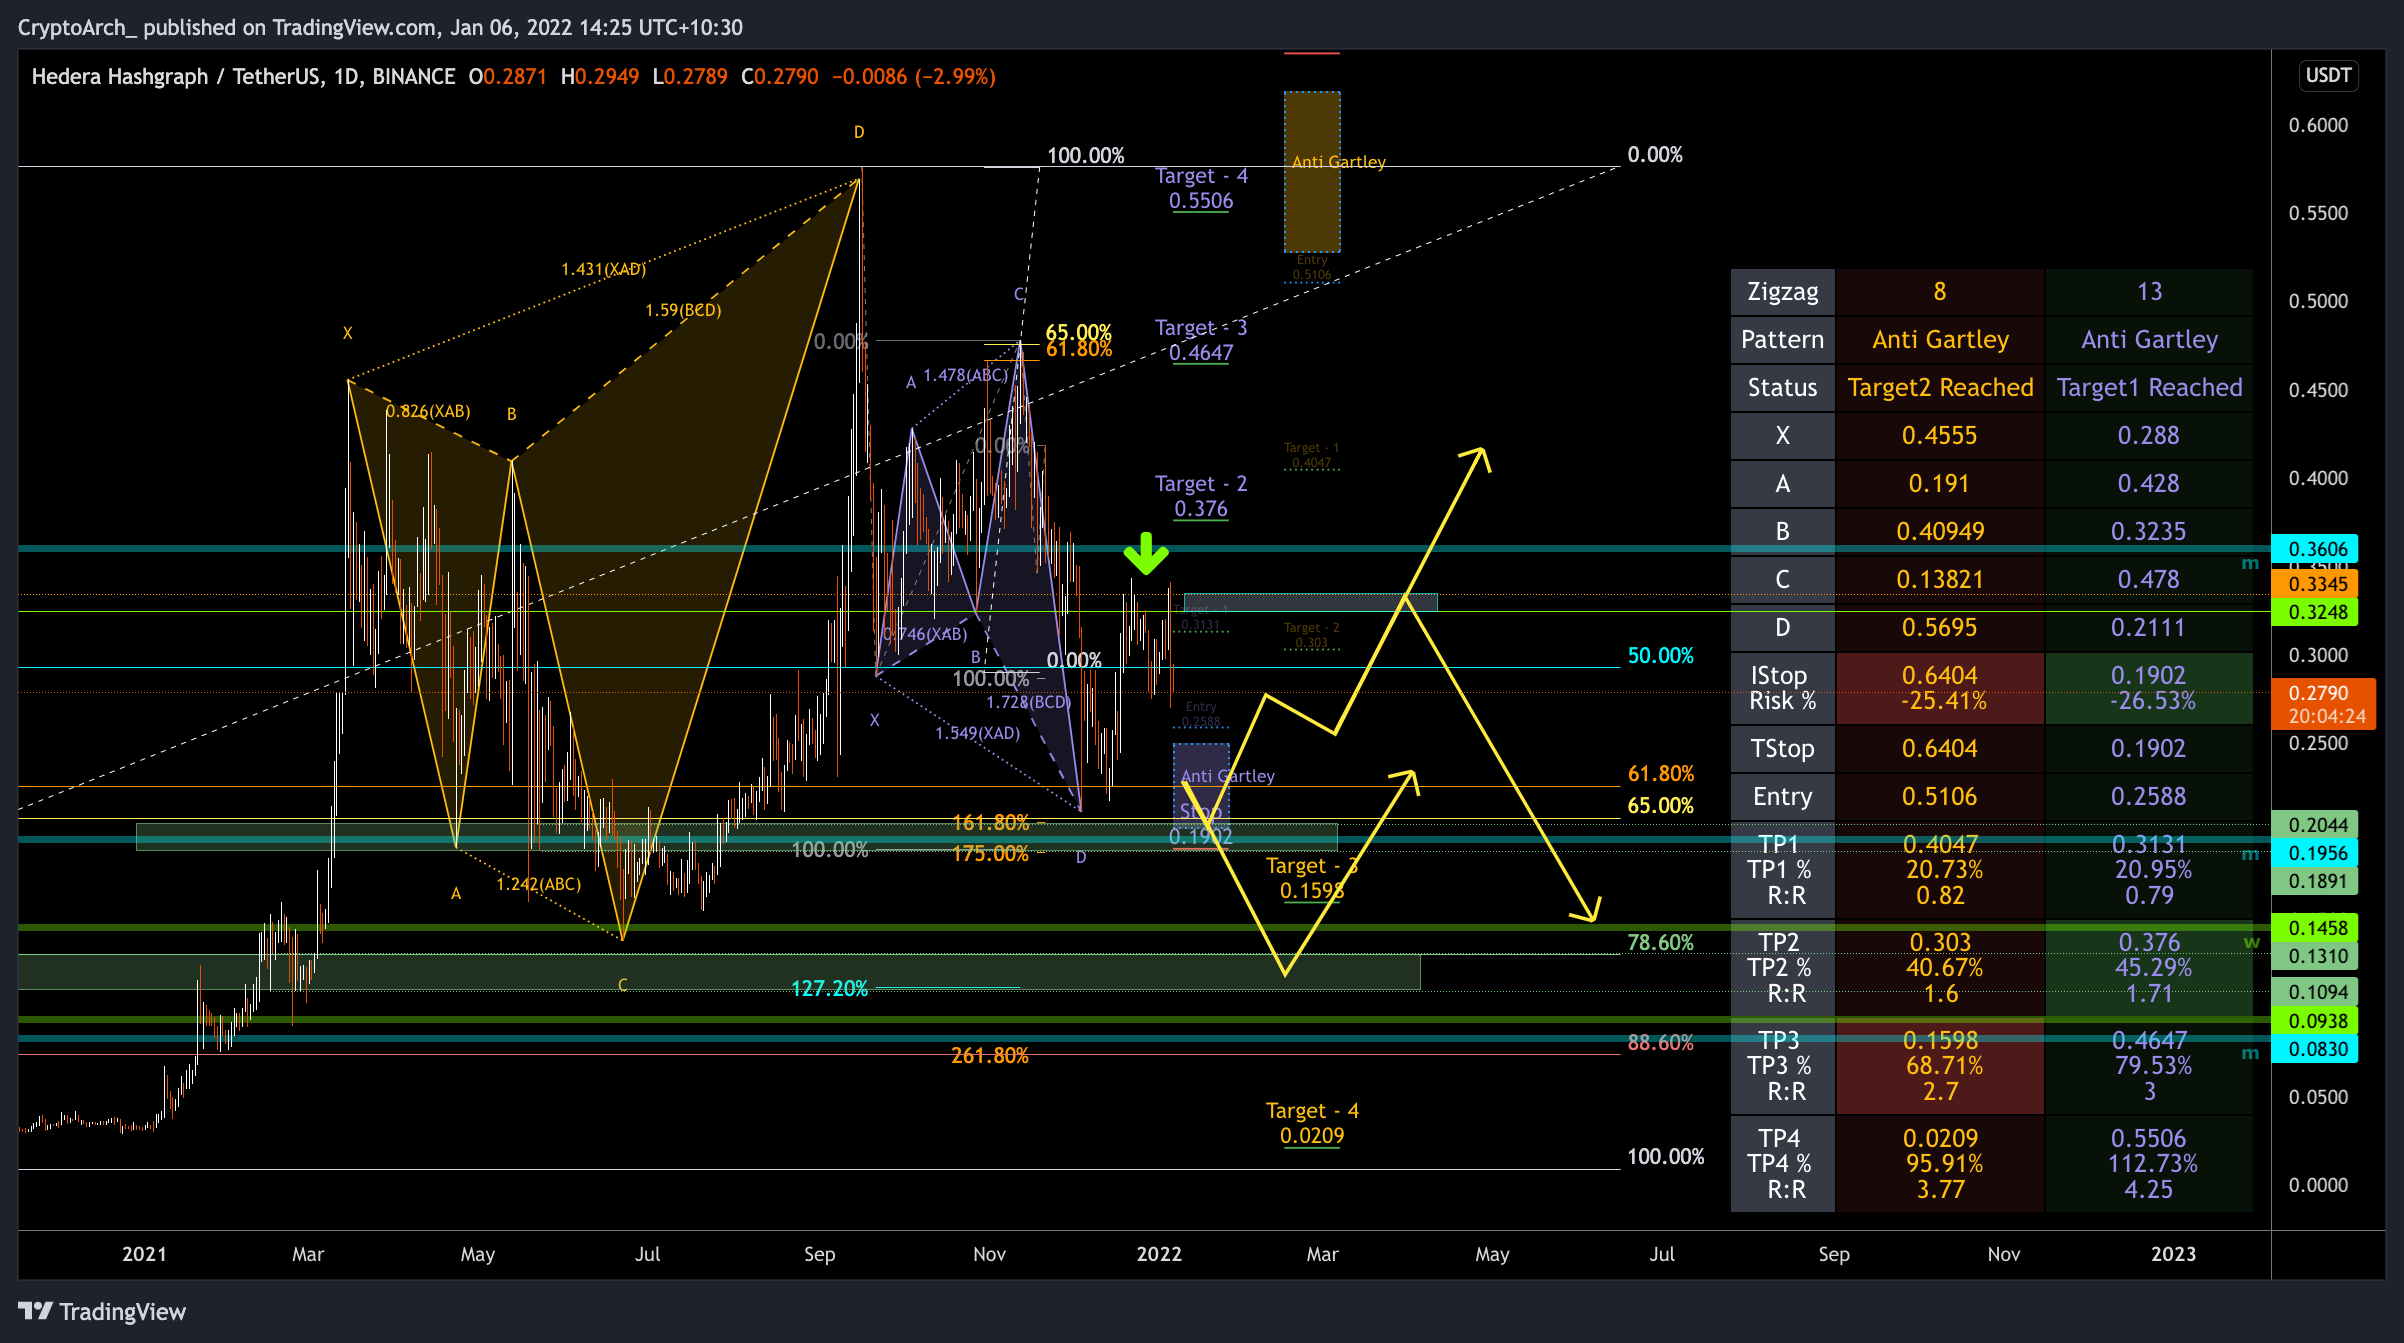Click A value 0.428 in table

(x=2149, y=483)
